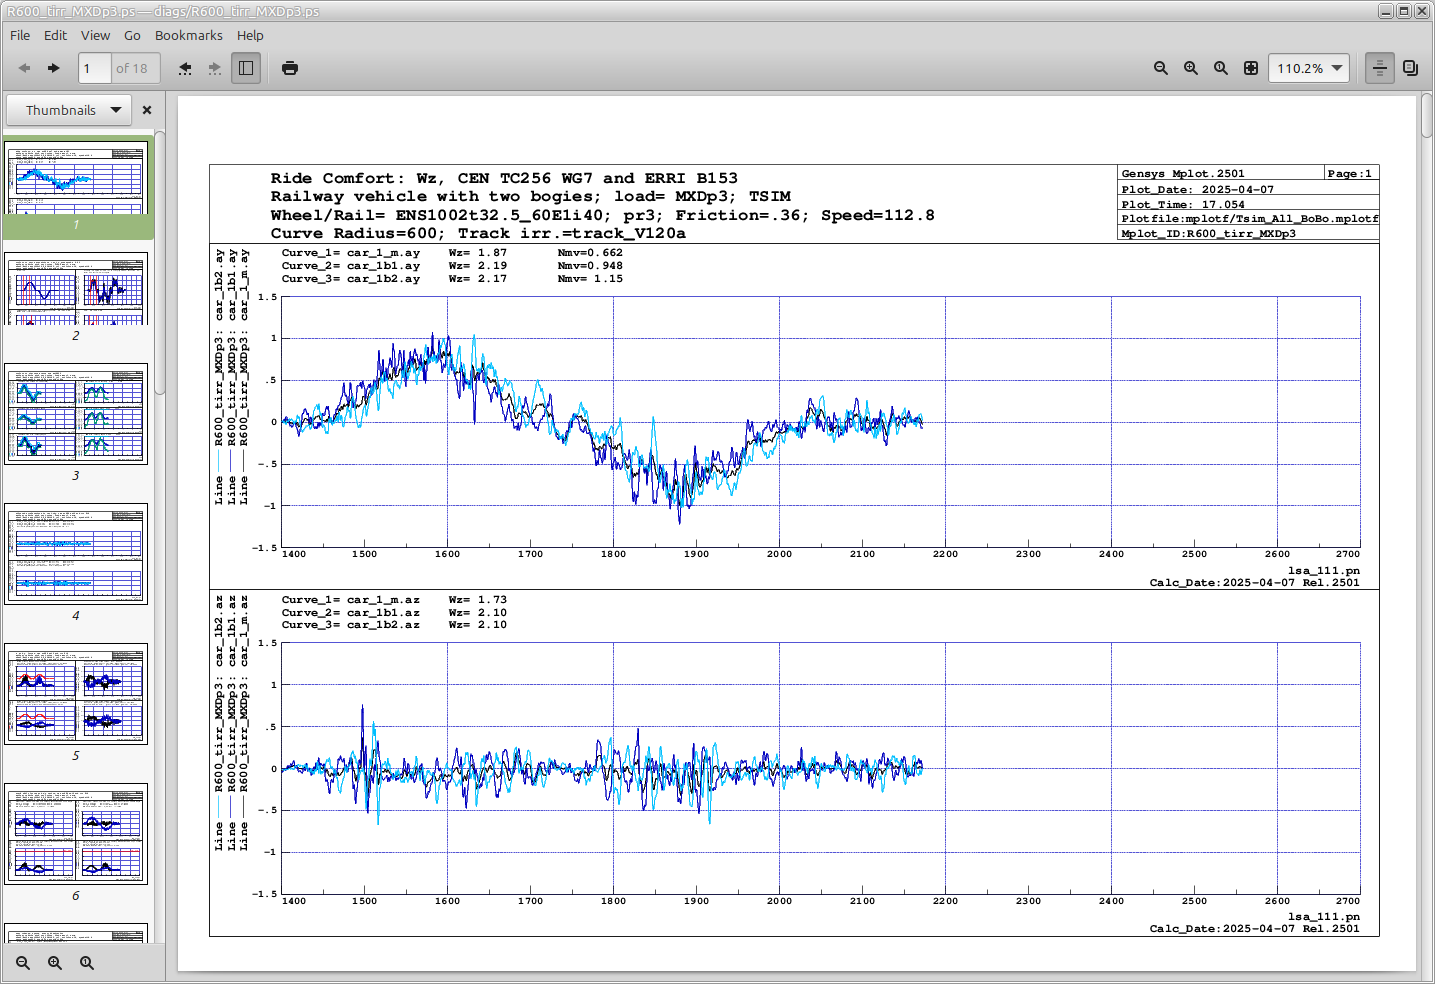Open the Help menu
Viewport: 1435px width, 984px height.
coord(250,35)
